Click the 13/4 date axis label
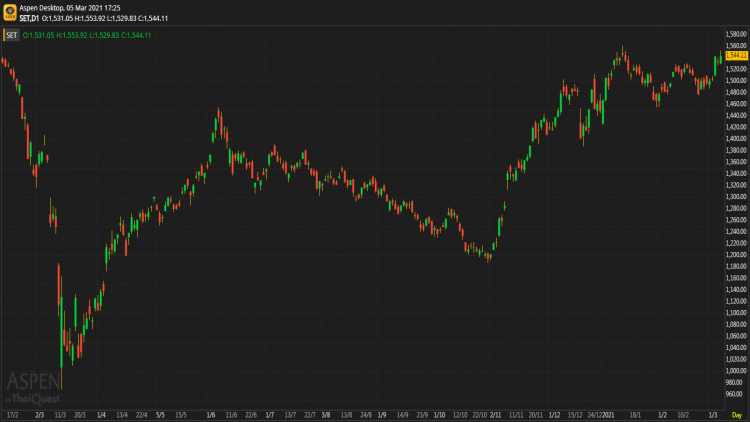The width and height of the screenshot is (750, 422). click(x=122, y=415)
